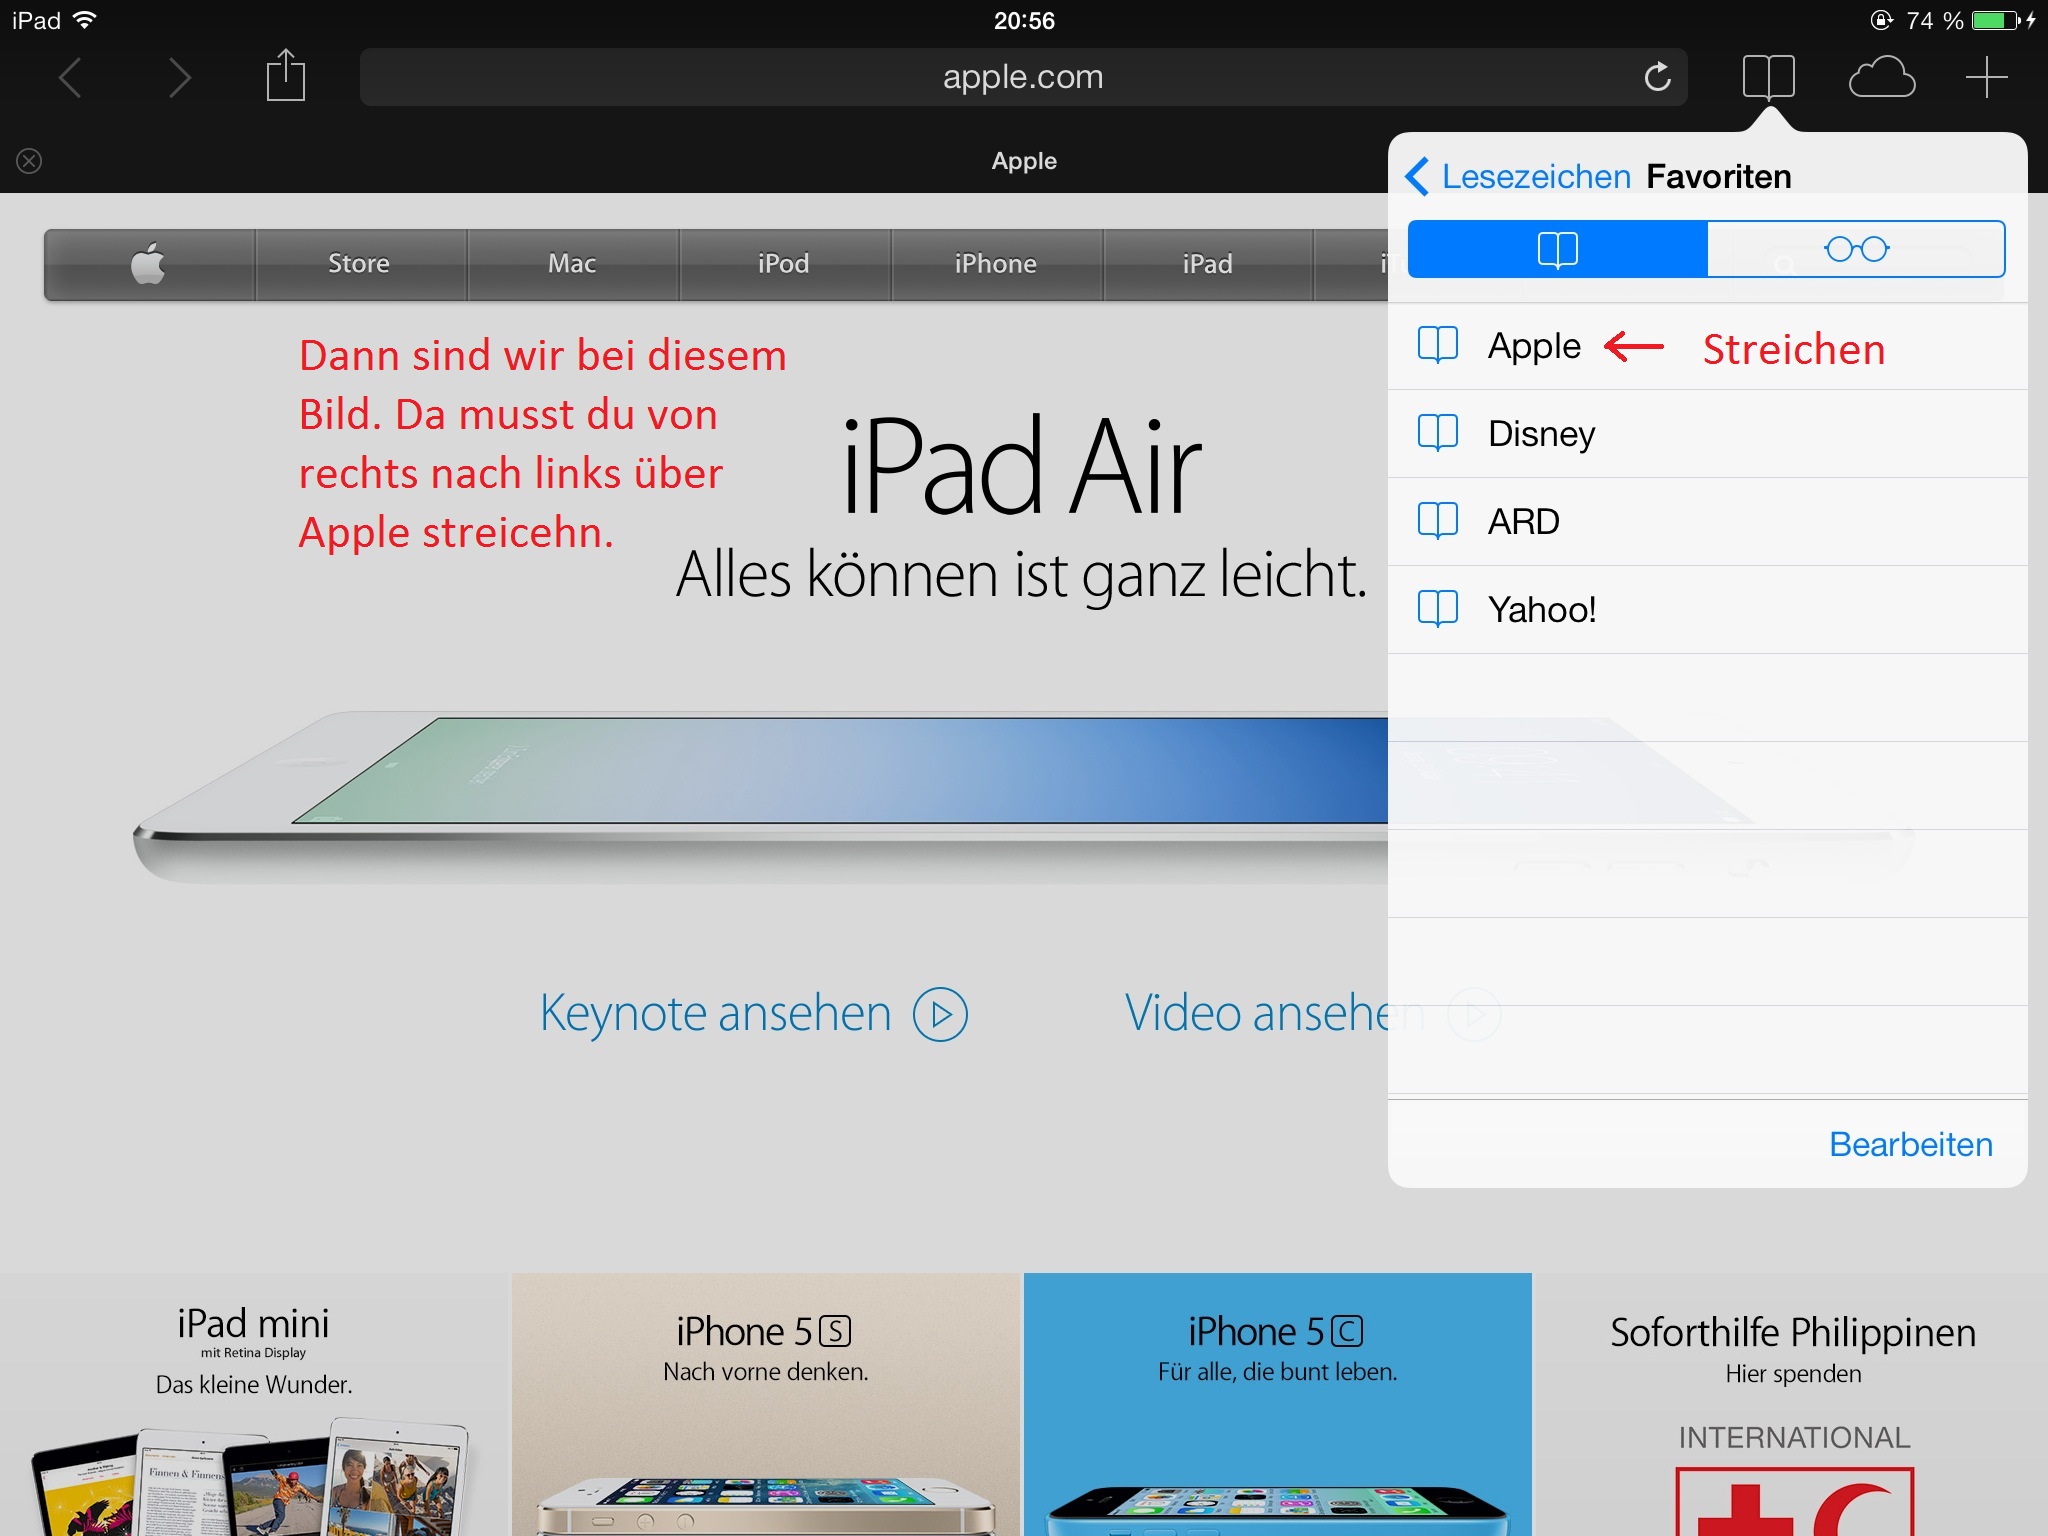Add a new tab with the plus icon
The height and width of the screenshot is (1536, 2048).
click(x=1986, y=77)
